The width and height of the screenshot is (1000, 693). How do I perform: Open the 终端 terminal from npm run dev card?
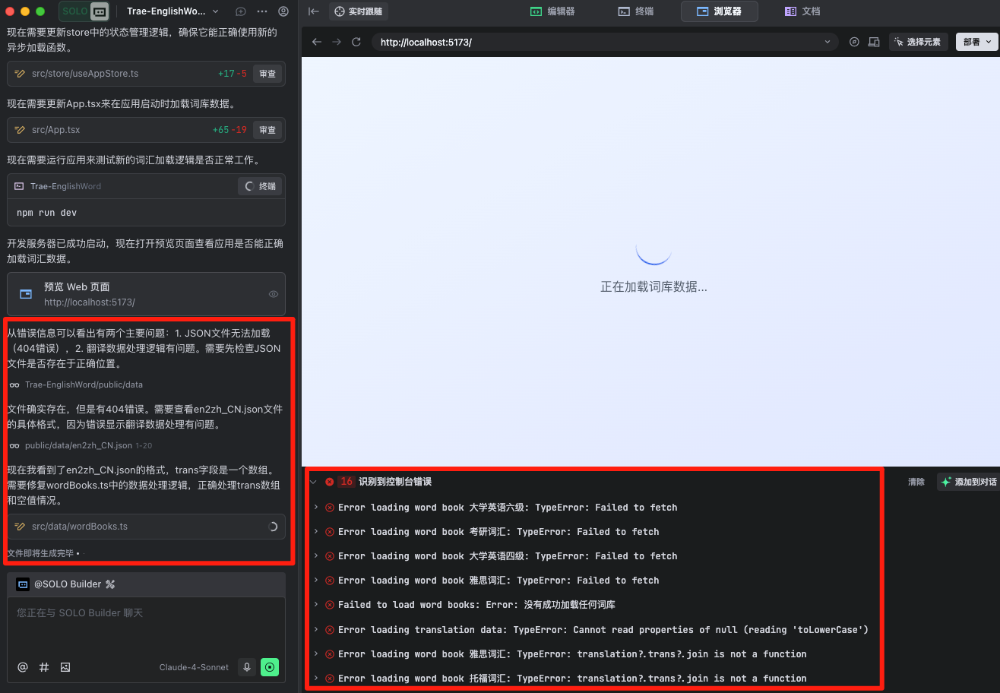tap(260, 186)
